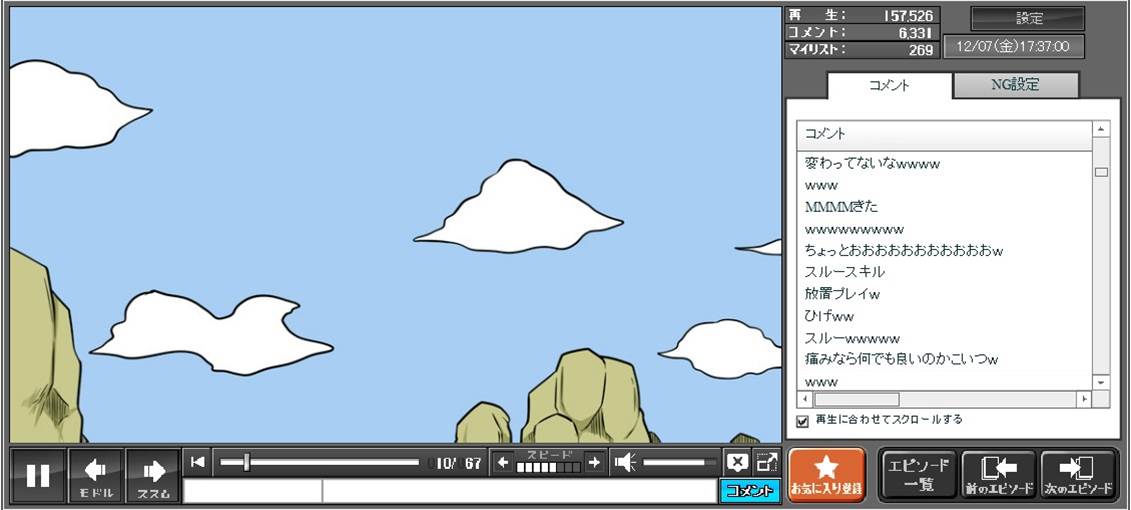The width and height of the screenshot is (1131, 510).
Task: Jump to start with skip-to-beginning icon
Action: 198,462
